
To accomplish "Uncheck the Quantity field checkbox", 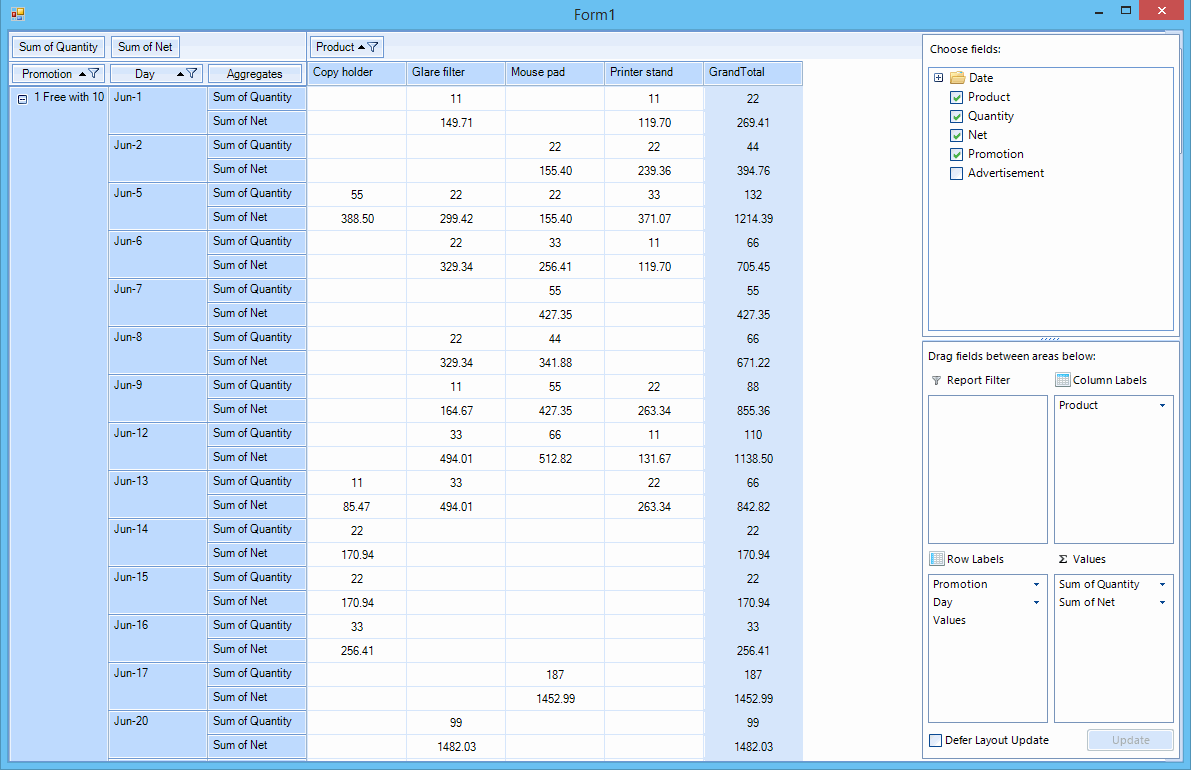I will pyautogui.click(x=957, y=116).
